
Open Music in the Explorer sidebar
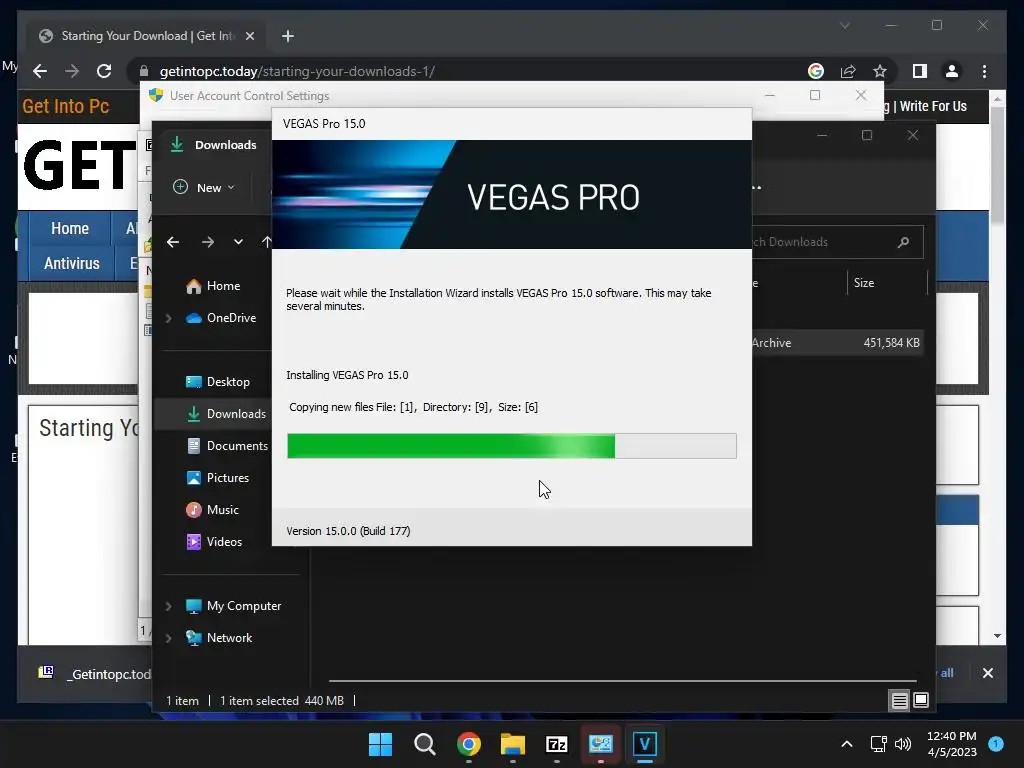tap(212, 510)
